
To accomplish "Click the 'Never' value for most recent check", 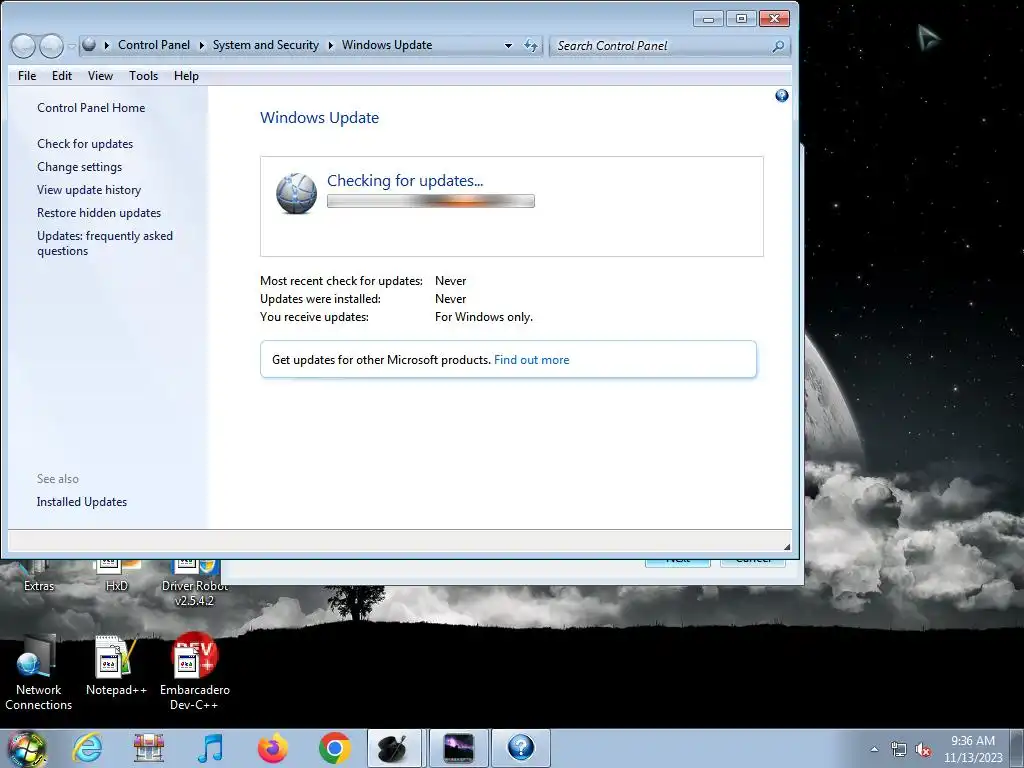I will click(x=451, y=281).
